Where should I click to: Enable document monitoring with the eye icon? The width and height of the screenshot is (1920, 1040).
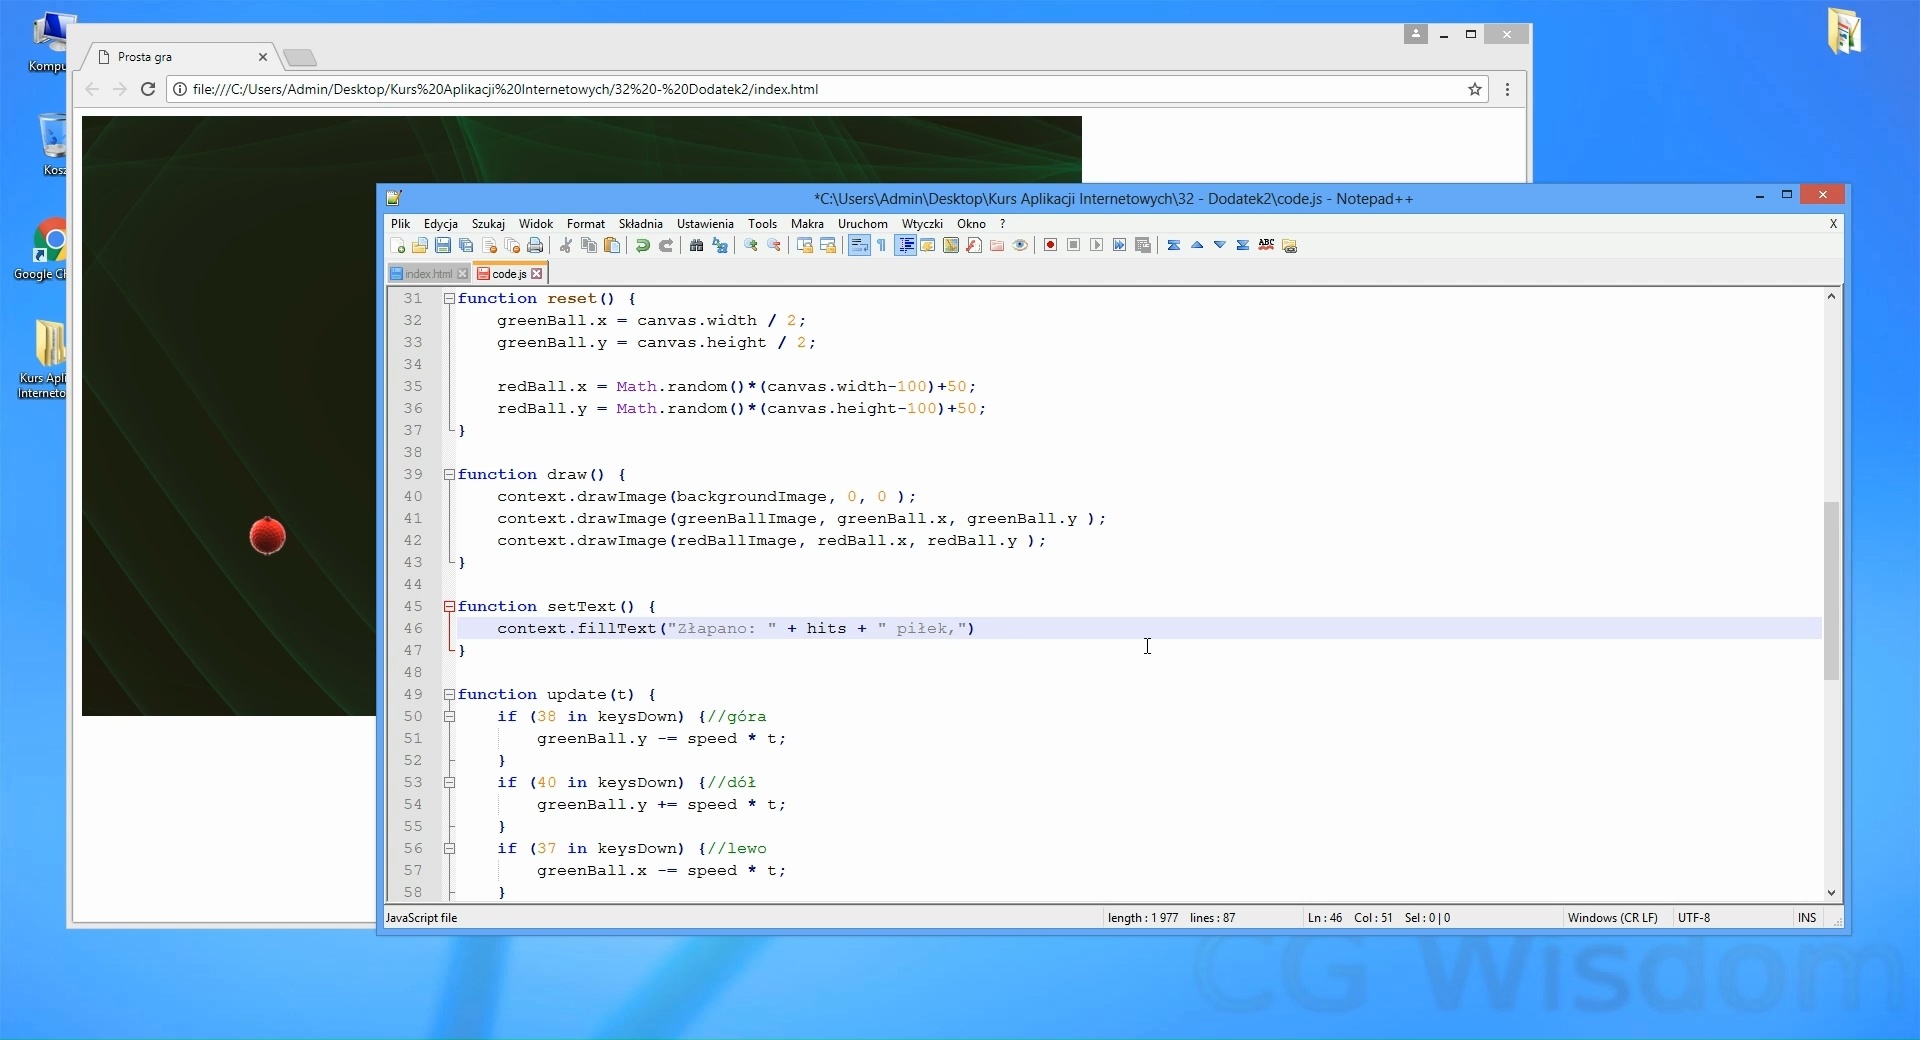click(x=1020, y=246)
